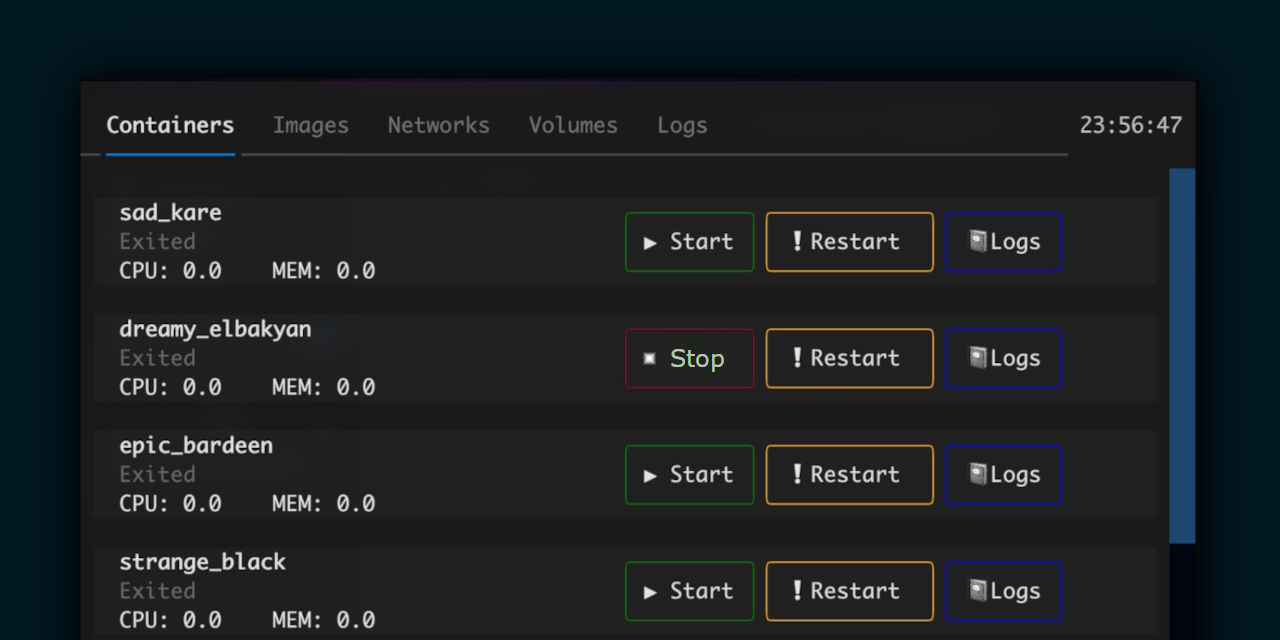Click the clock showing 23:56:47

pyautogui.click(x=1130, y=126)
